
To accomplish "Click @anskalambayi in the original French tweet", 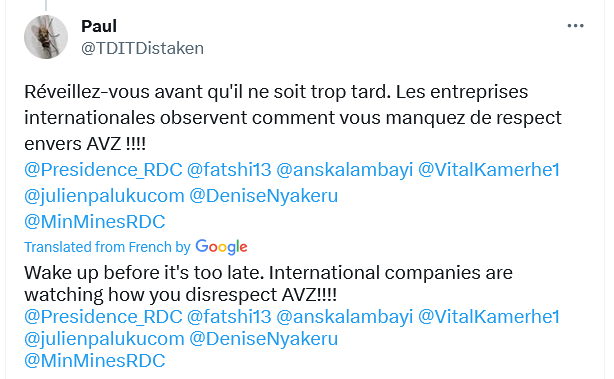I will pos(345,170).
